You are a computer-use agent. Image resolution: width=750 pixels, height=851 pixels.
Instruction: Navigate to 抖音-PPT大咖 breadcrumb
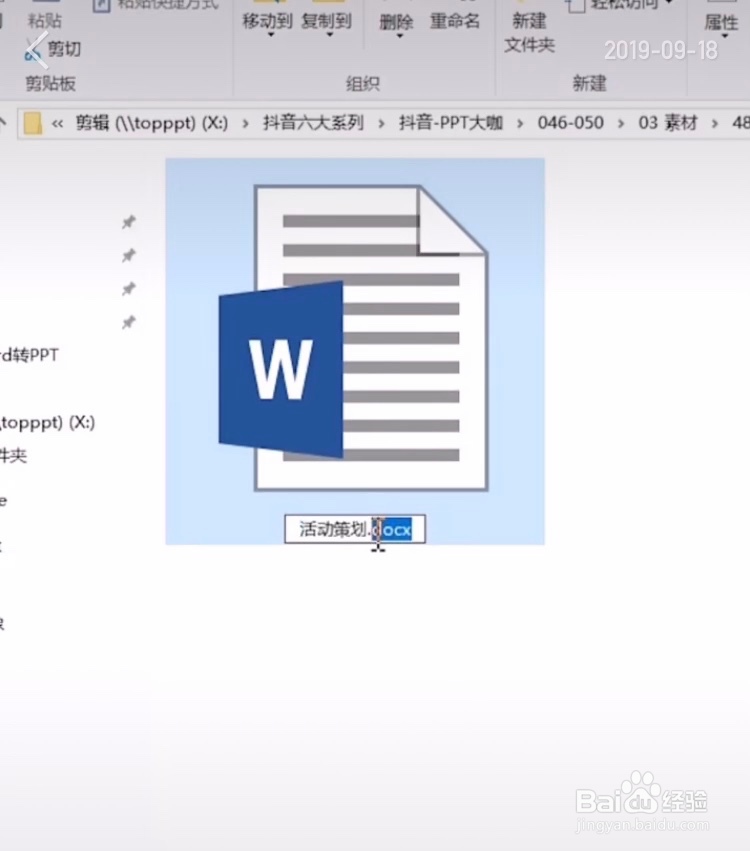[x=451, y=123]
